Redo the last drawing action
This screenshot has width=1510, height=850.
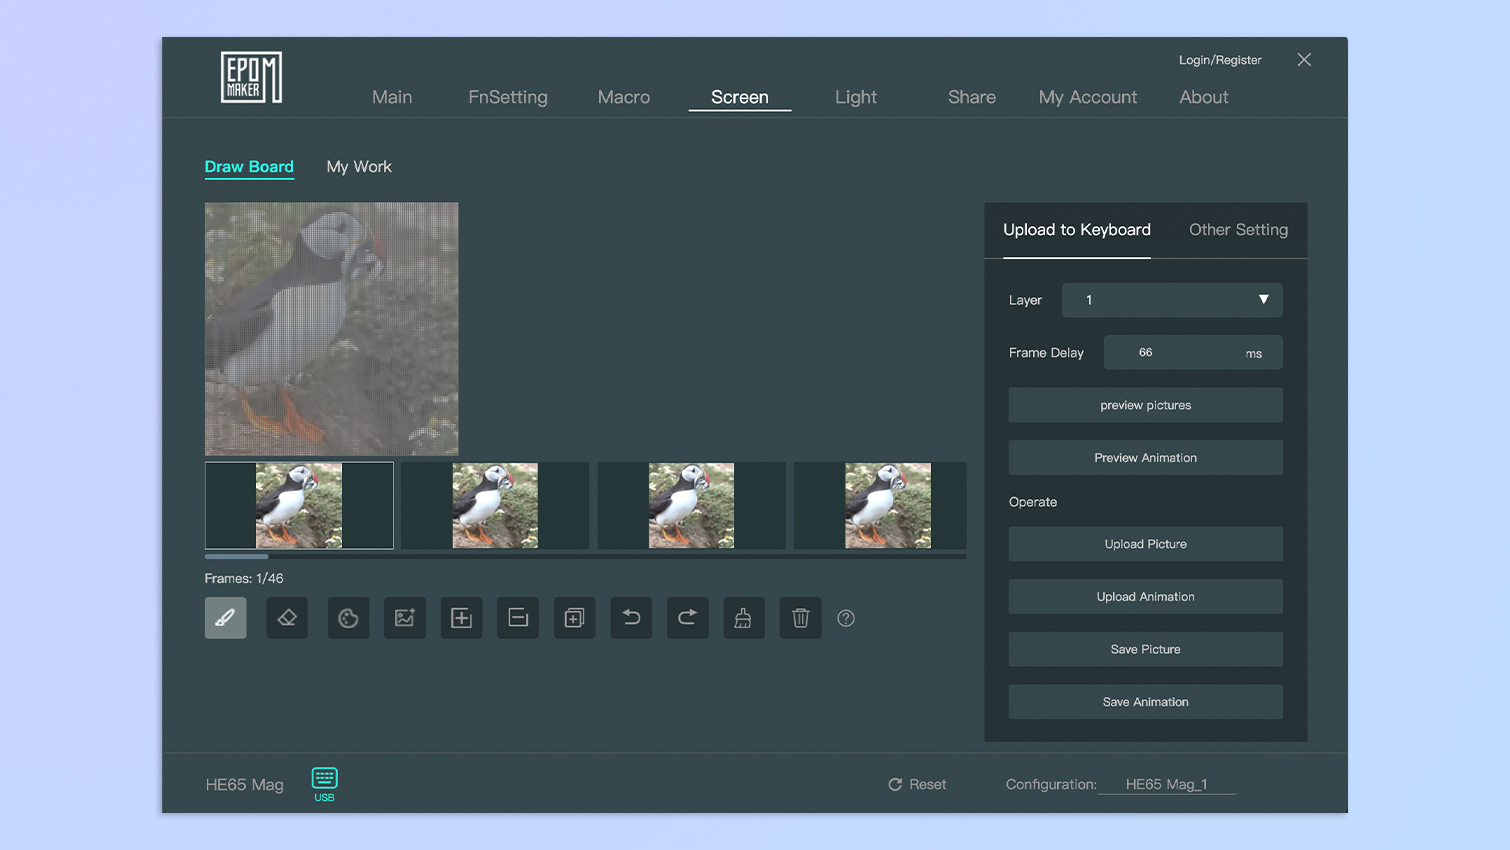[x=688, y=618]
